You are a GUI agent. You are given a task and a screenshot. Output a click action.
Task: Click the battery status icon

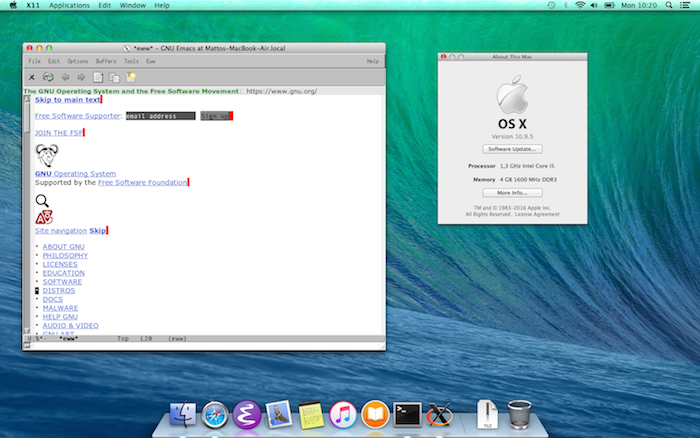click(609, 5)
